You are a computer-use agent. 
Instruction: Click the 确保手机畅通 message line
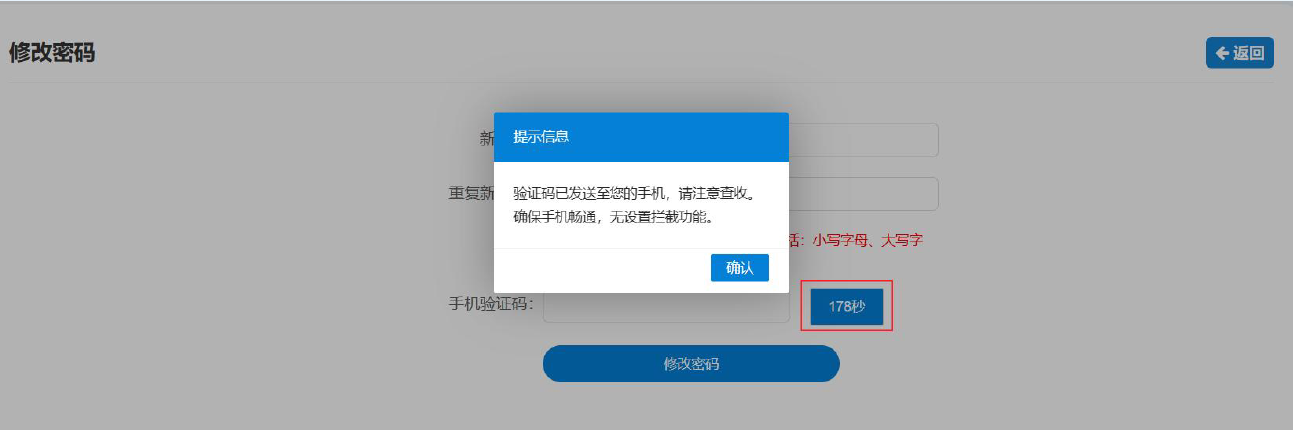[615, 216]
